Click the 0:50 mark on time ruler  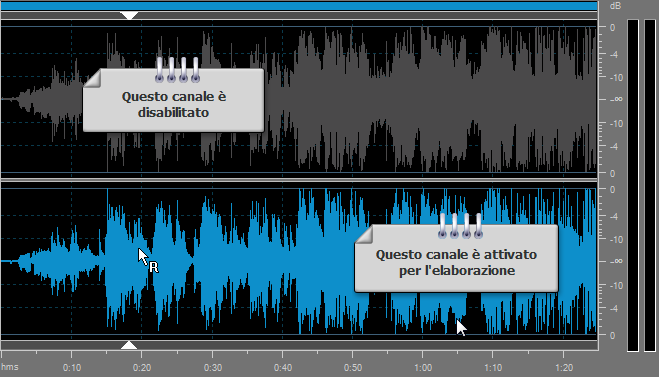click(353, 368)
